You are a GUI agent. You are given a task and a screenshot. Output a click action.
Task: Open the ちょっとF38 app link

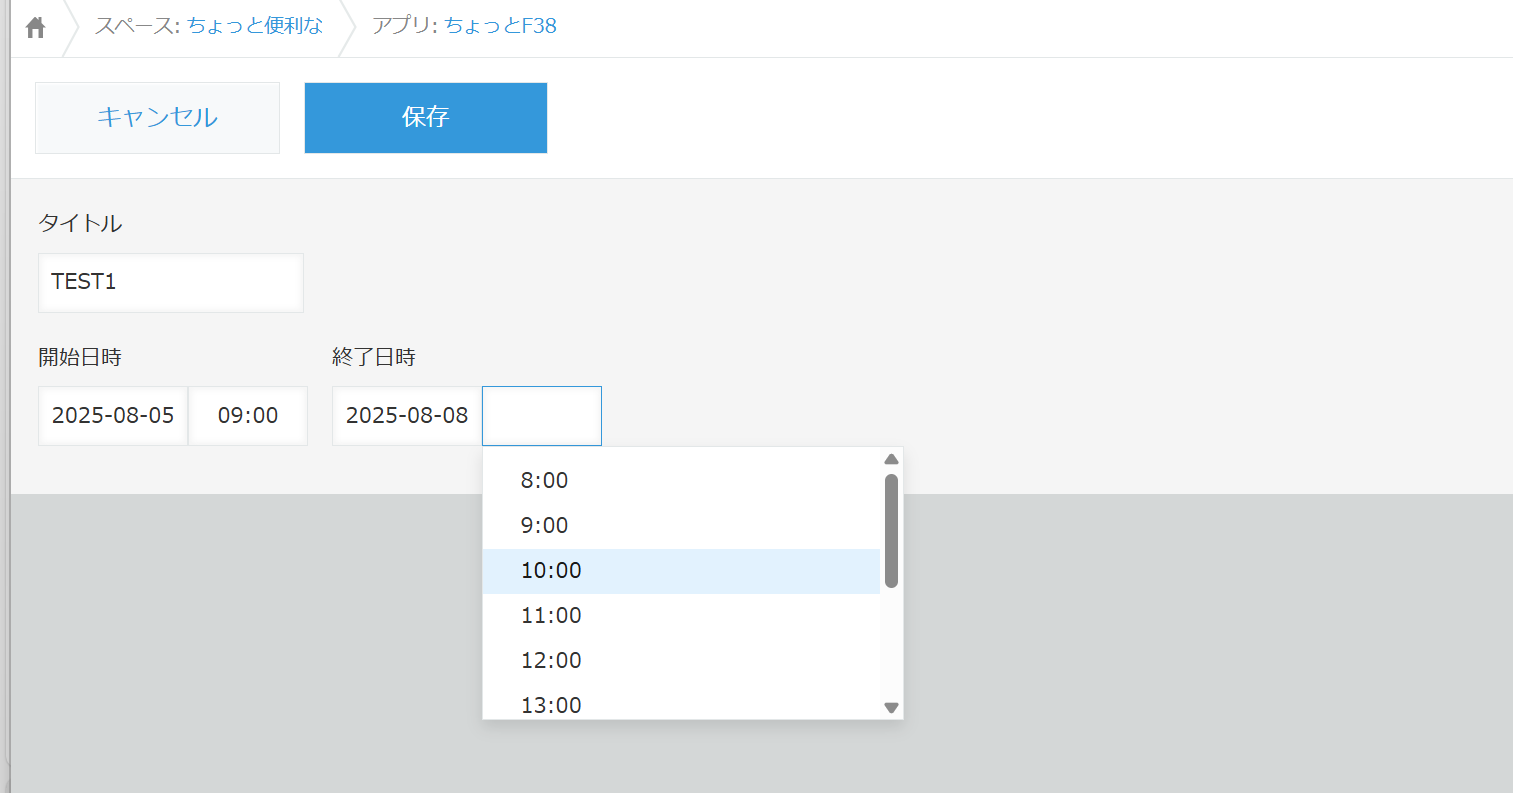click(x=500, y=26)
